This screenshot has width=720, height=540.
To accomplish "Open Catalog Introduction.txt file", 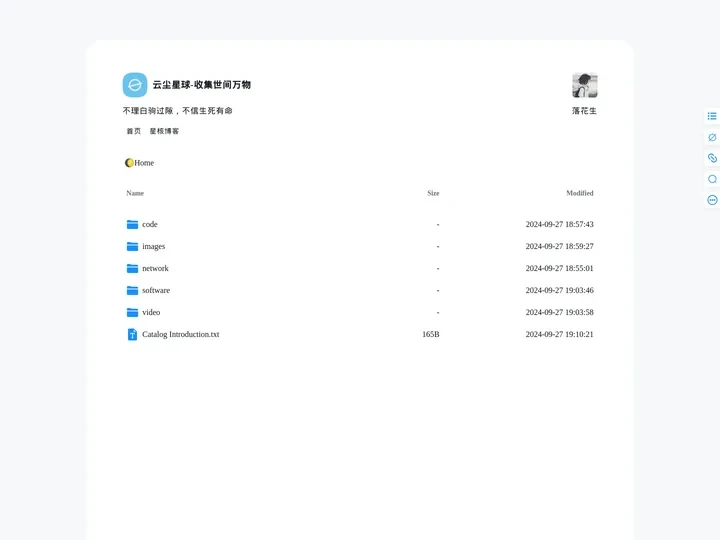I will point(180,334).
